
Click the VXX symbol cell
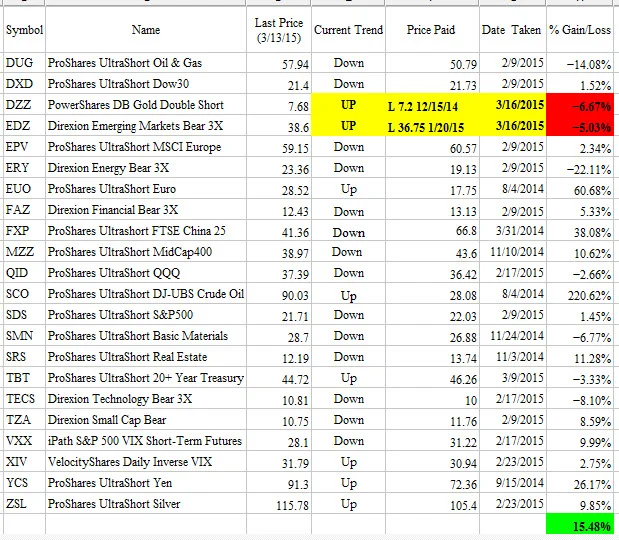[24, 441]
